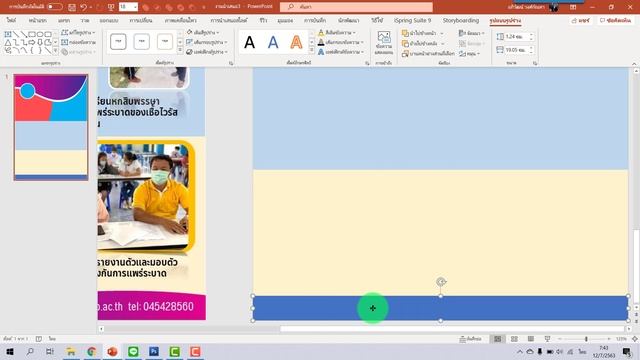
Task: Click the shape height field 1.24
Action: click(515, 37)
